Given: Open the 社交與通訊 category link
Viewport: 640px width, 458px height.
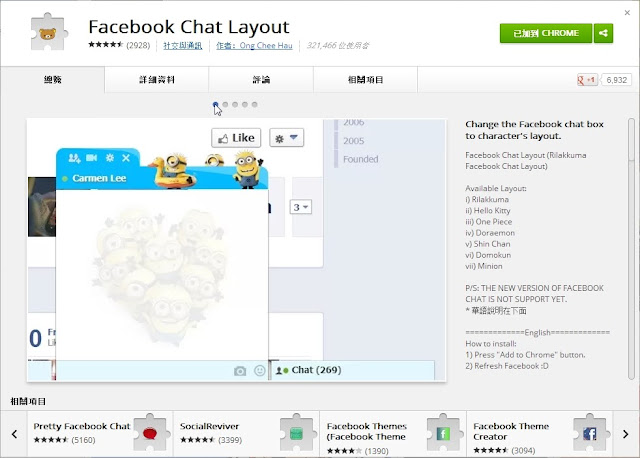Looking at the screenshot, I should pyautogui.click(x=182, y=46).
